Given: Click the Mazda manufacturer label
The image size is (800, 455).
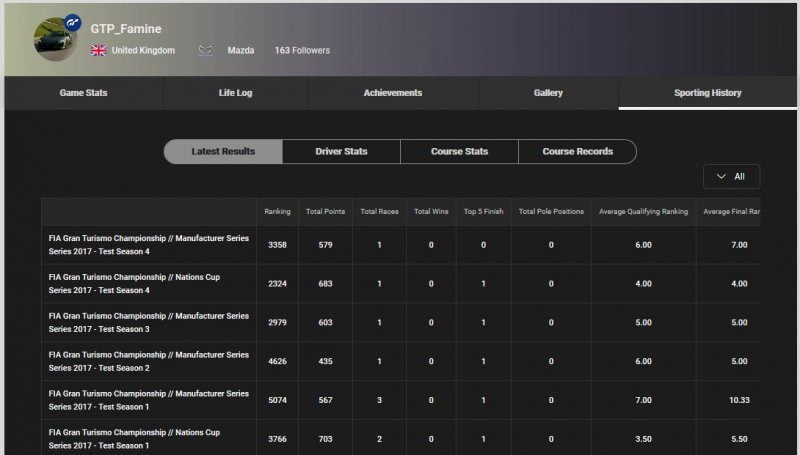Looking at the screenshot, I should 241,50.
